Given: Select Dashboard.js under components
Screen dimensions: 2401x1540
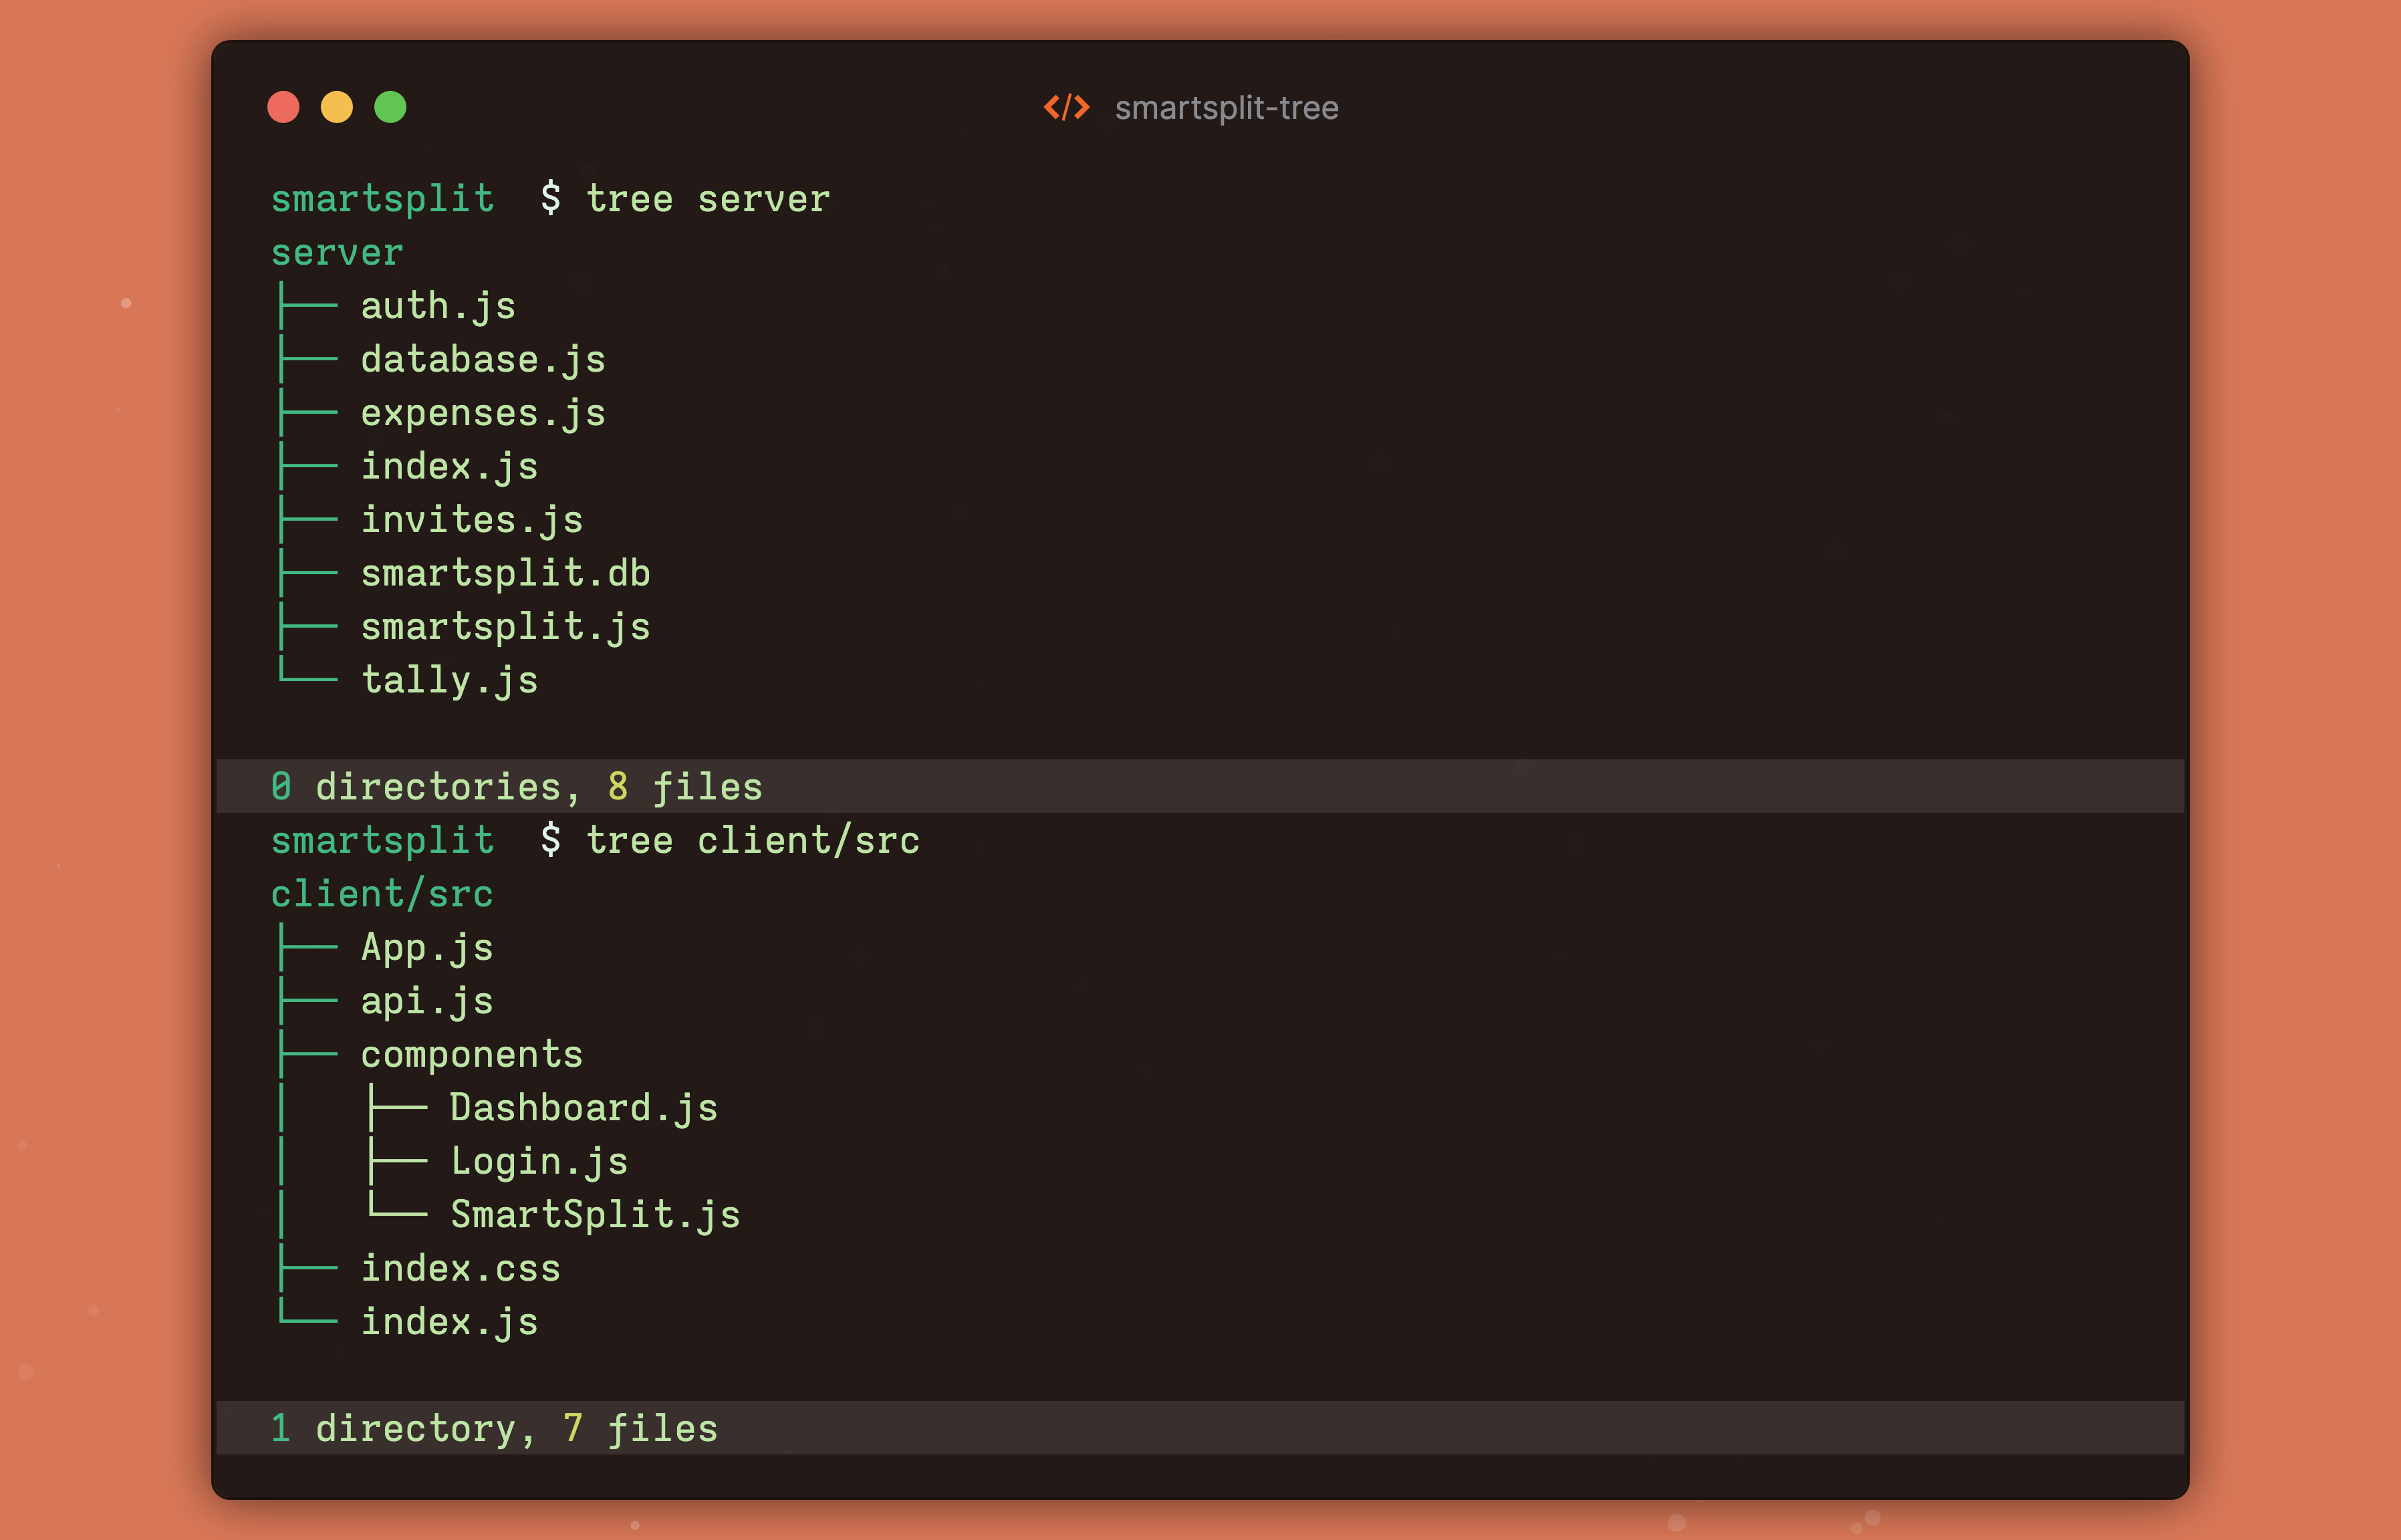Looking at the screenshot, I should point(583,1108).
